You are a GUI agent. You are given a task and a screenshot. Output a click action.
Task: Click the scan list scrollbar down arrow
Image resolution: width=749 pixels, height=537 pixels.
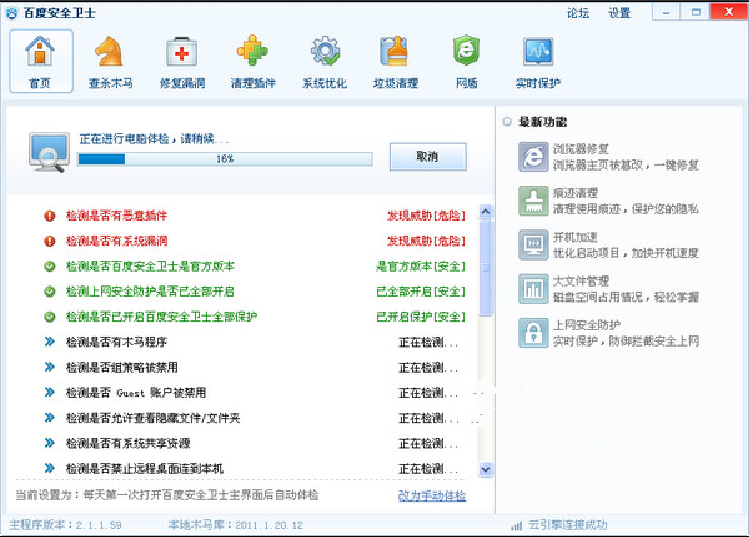point(486,469)
